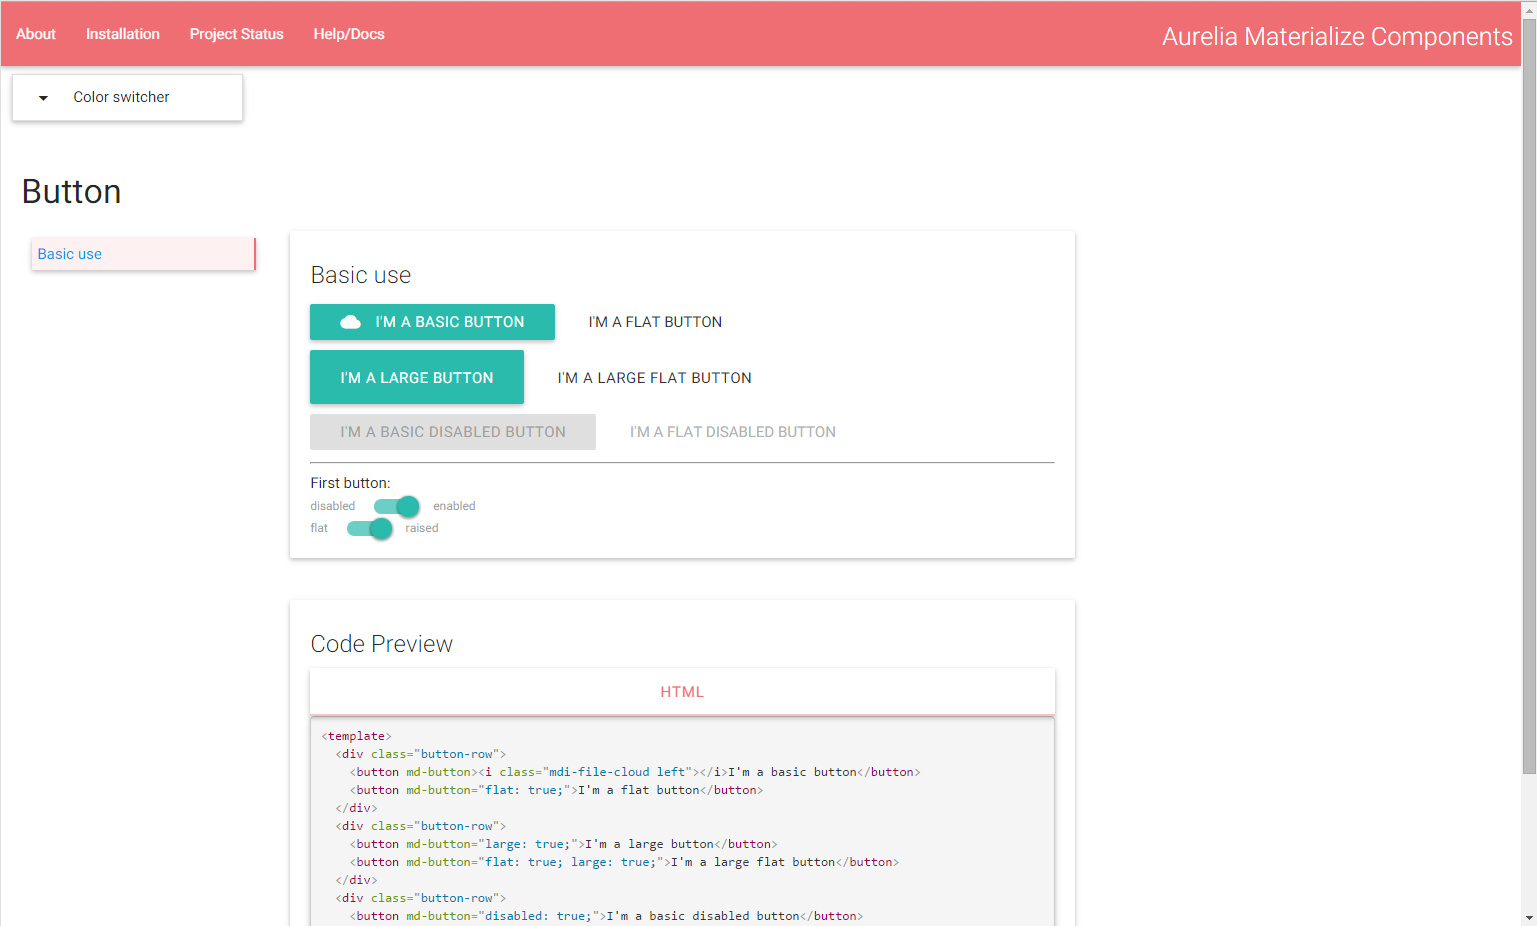Open Project Status in navbar

click(x=237, y=34)
